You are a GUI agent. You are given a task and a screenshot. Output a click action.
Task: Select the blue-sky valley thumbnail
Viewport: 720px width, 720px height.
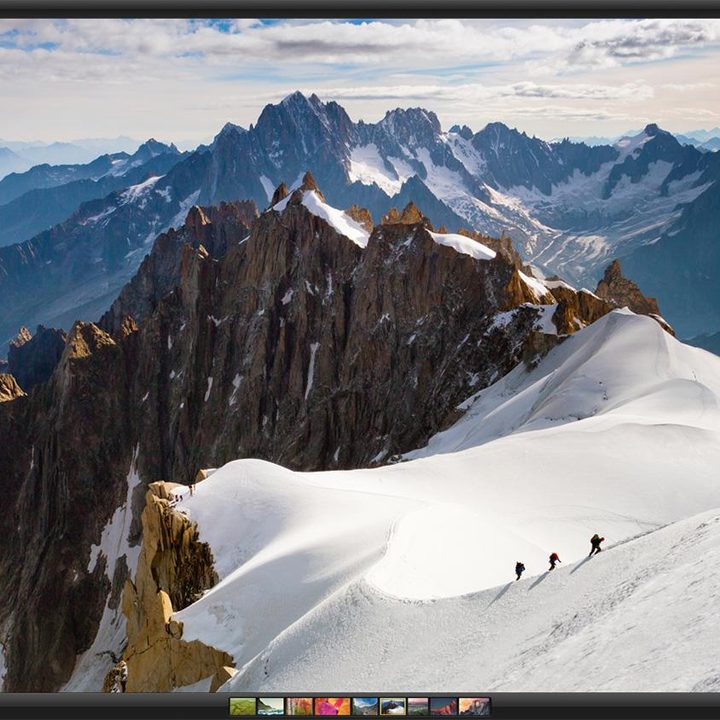[365, 707]
